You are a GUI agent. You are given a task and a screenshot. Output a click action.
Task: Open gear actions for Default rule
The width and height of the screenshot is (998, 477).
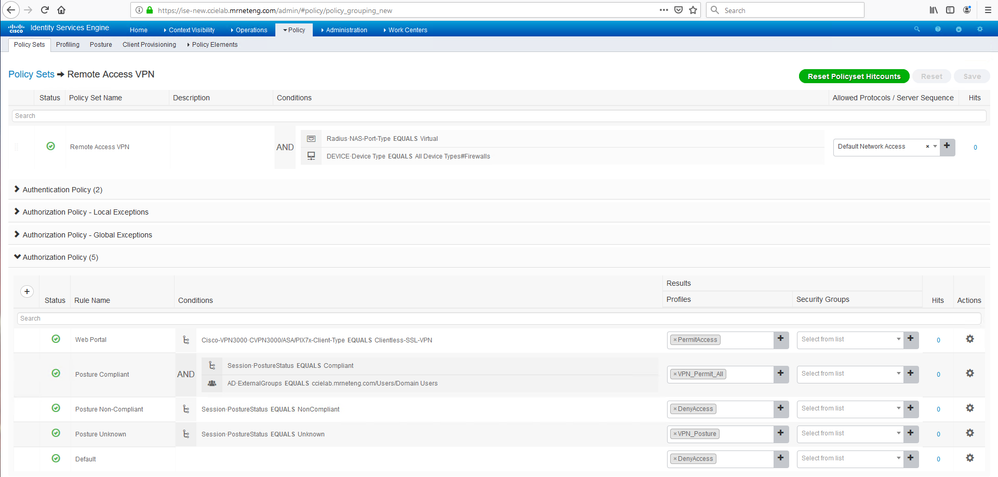pyautogui.click(x=969, y=458)
